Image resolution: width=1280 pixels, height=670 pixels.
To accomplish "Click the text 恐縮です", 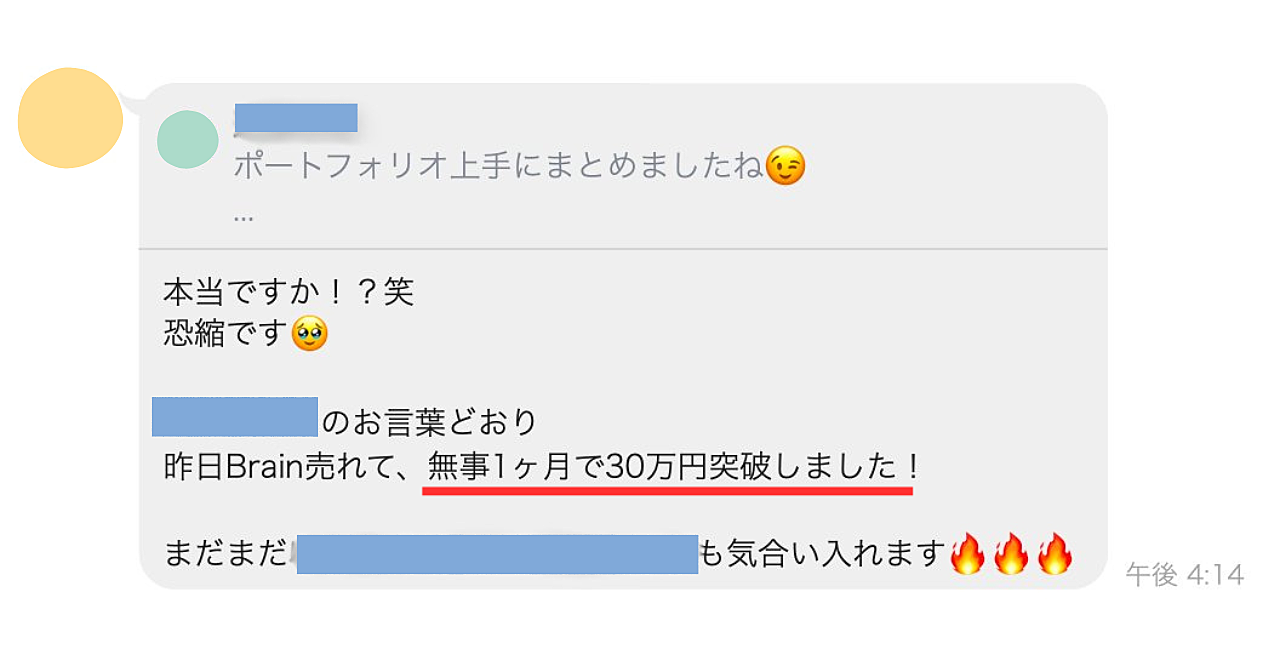I will click(x=226, y=333).
